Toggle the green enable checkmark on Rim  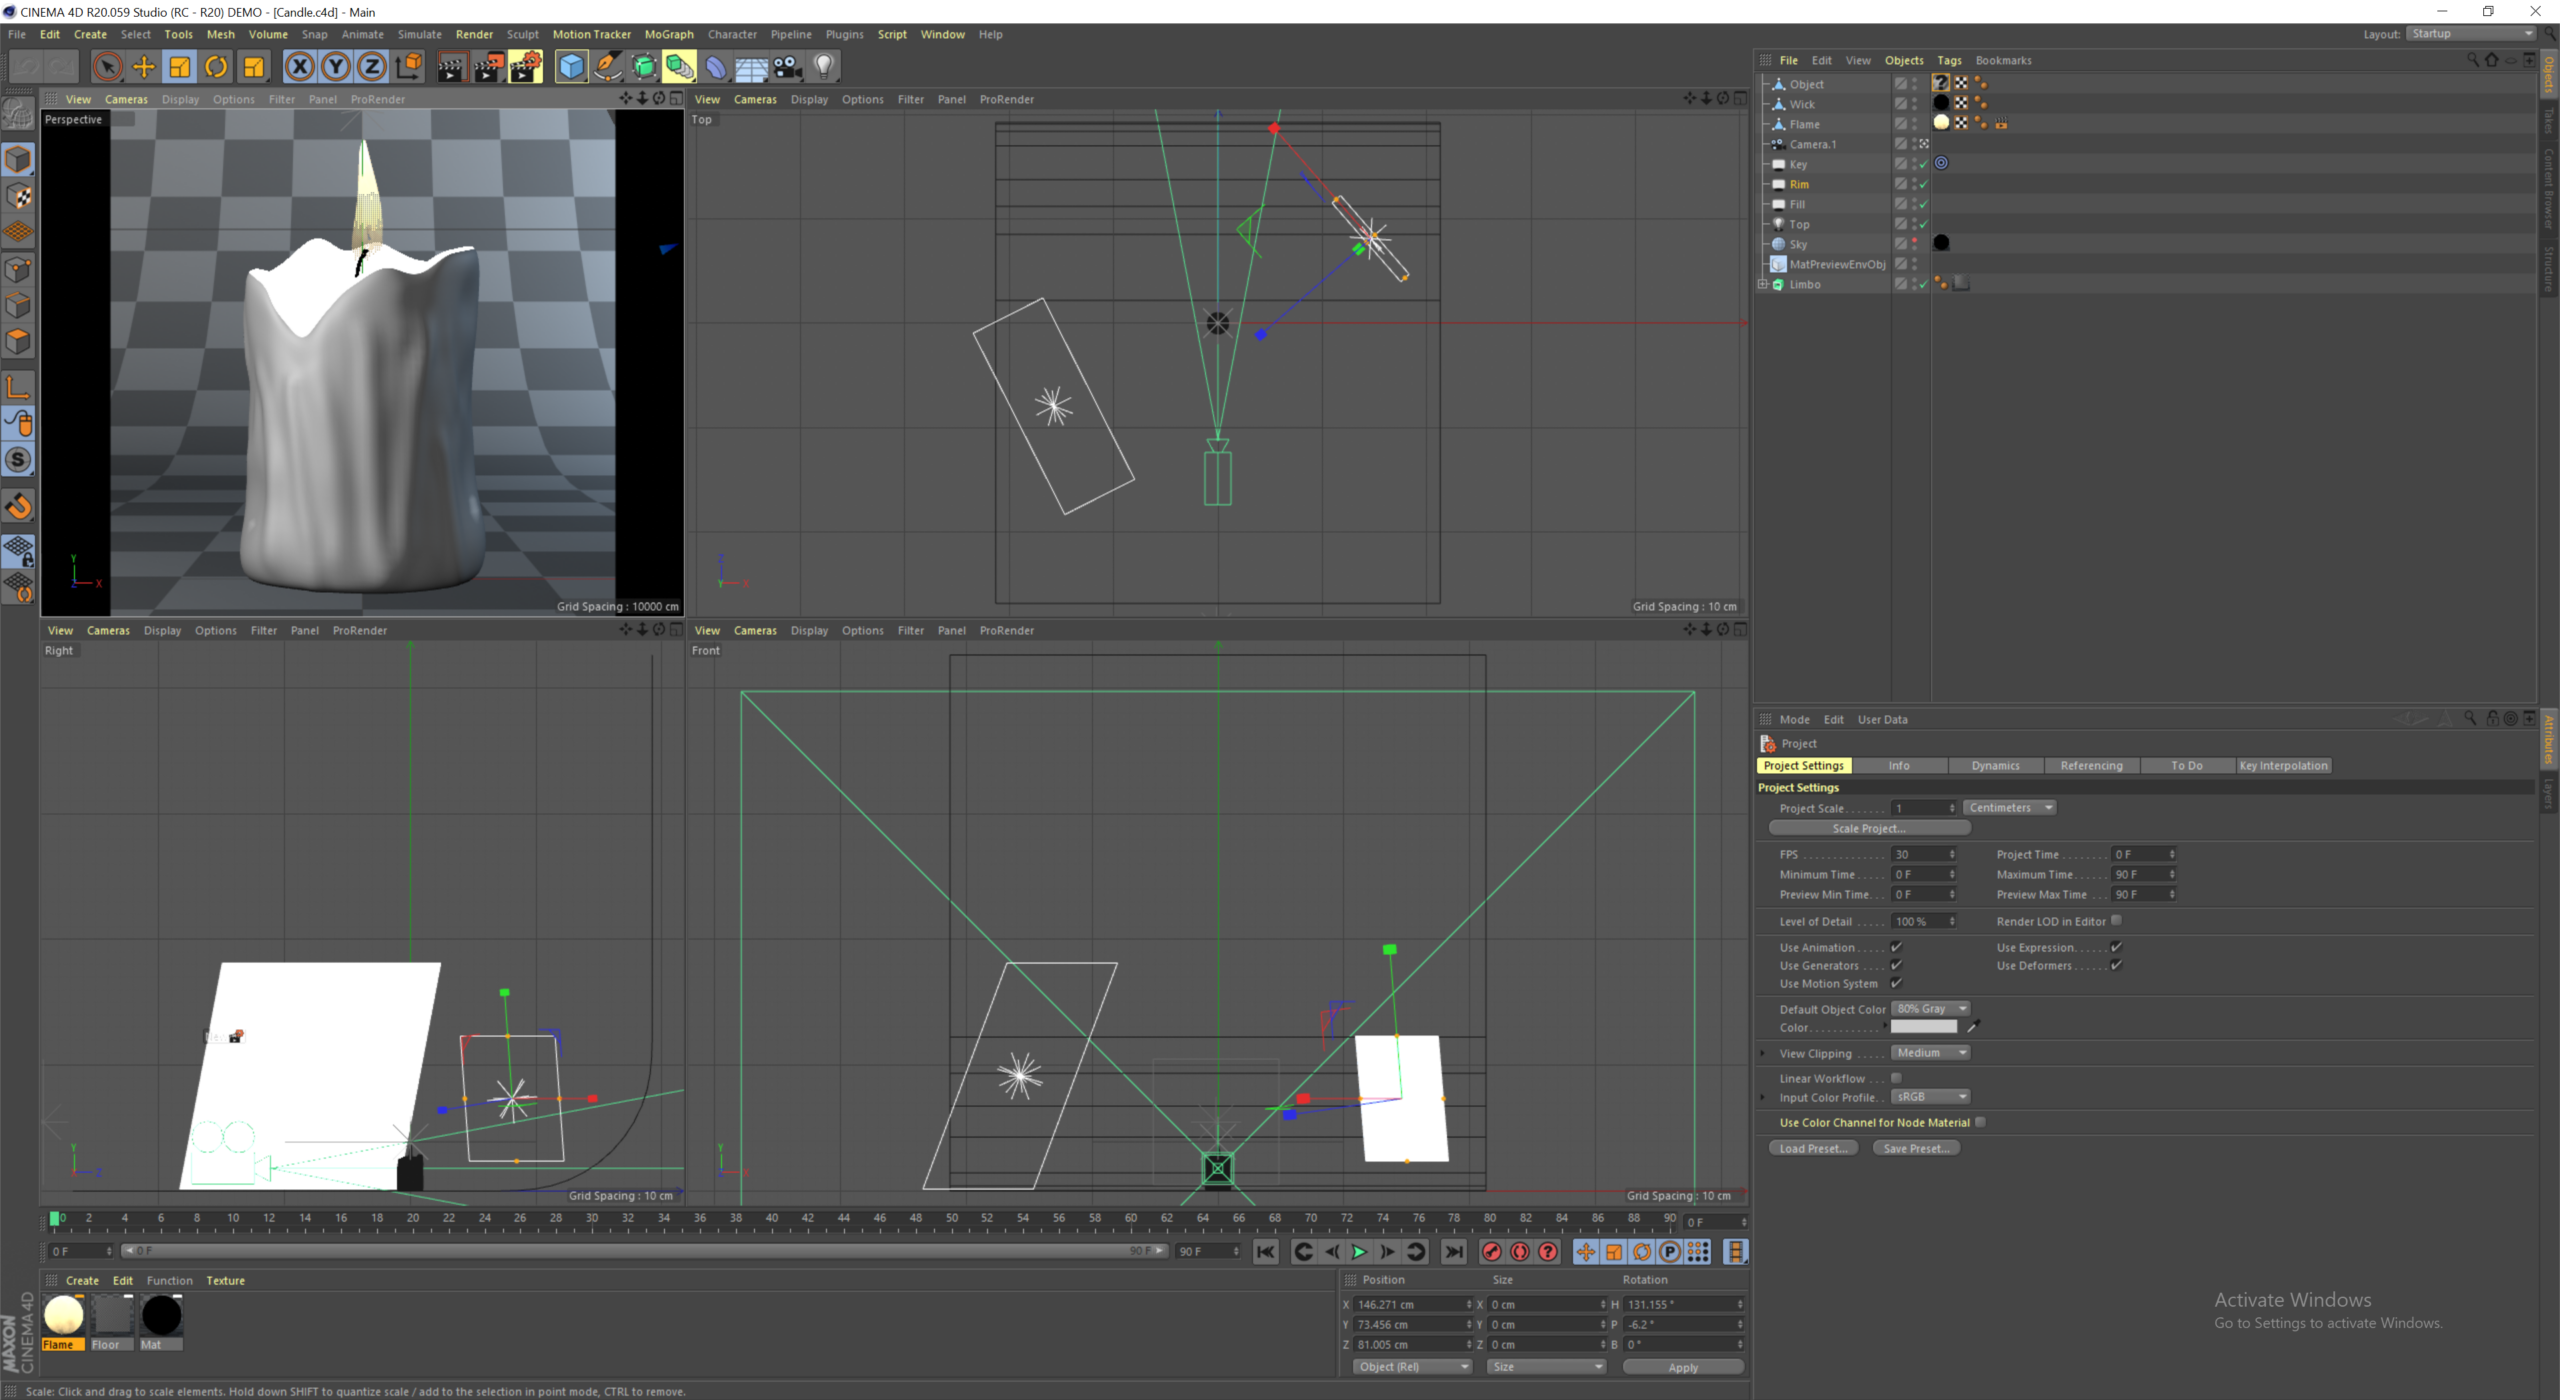point(1922,184)
